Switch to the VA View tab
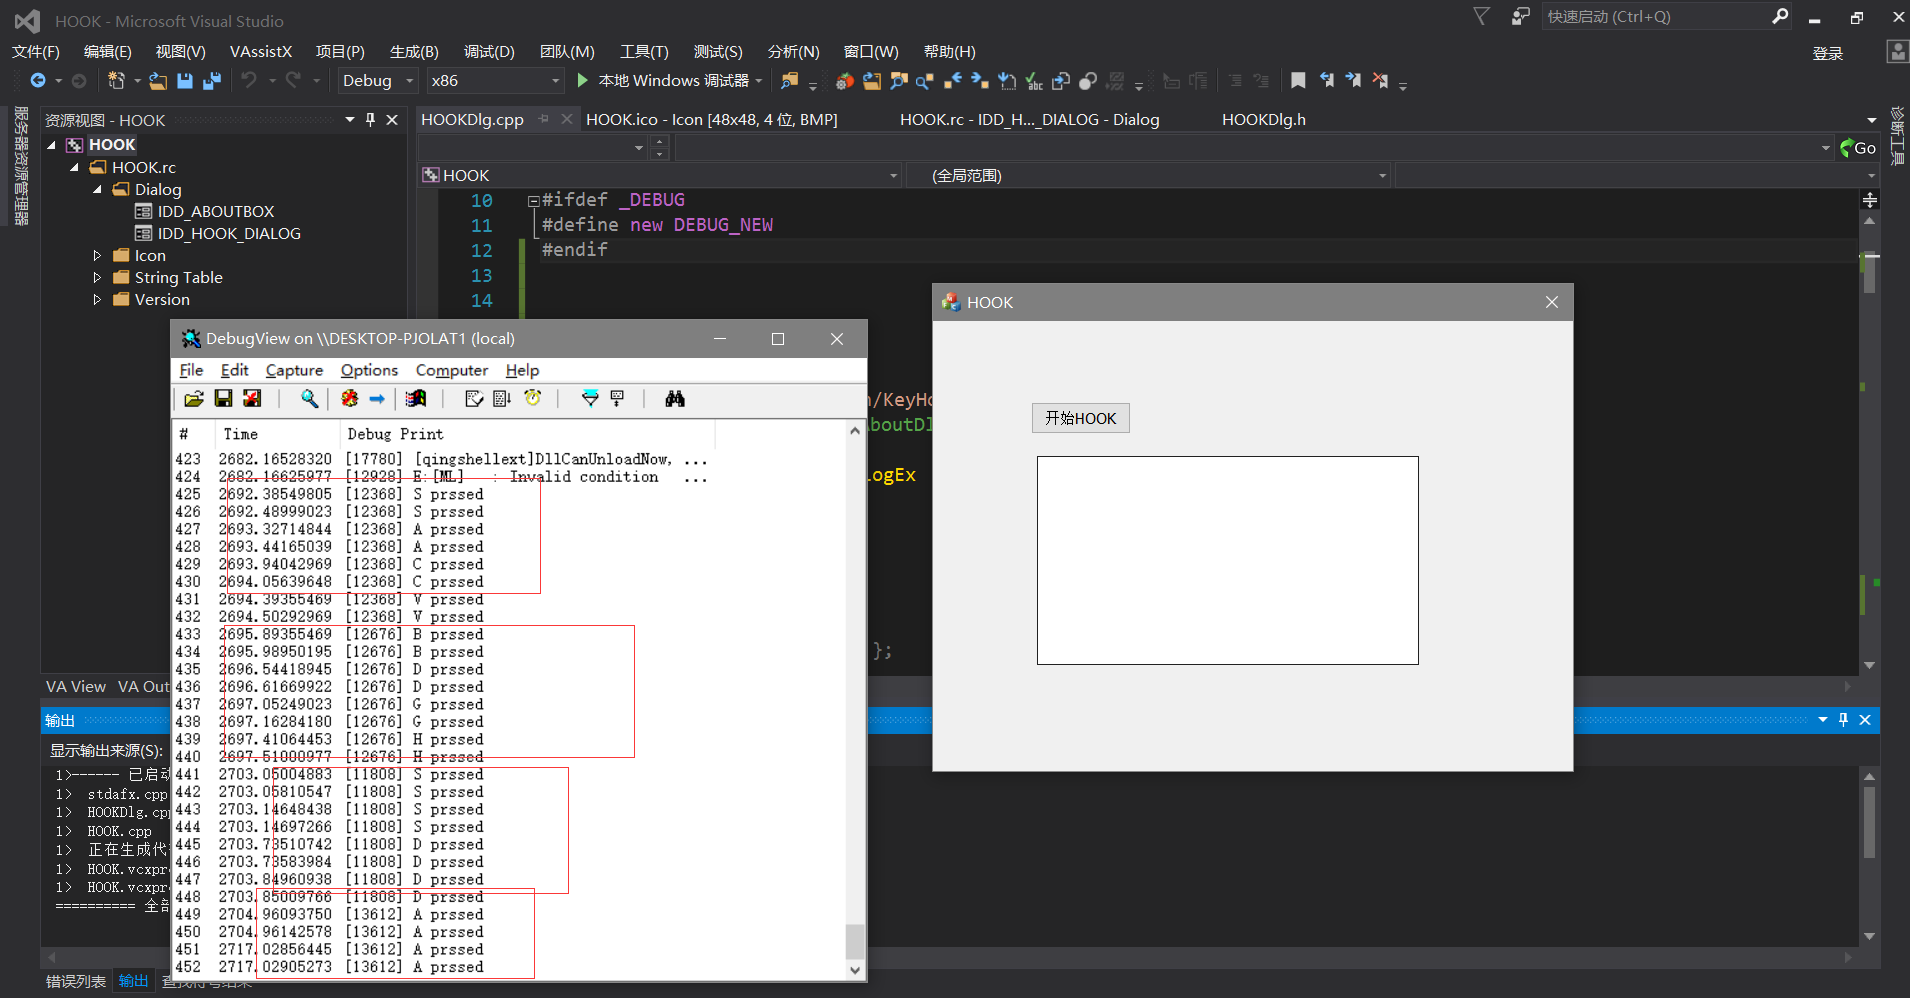This screenshot has width=1910, height=998. click(76, 686)
